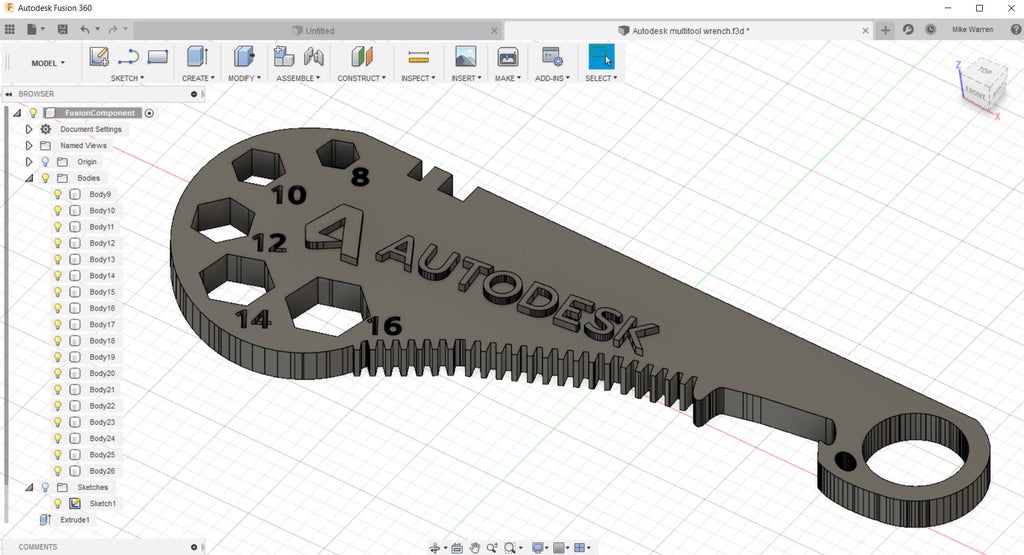Open Mike Warren account menu
Image resolution: width=1024 pixels, height=555 pixels.
[972, 29]
